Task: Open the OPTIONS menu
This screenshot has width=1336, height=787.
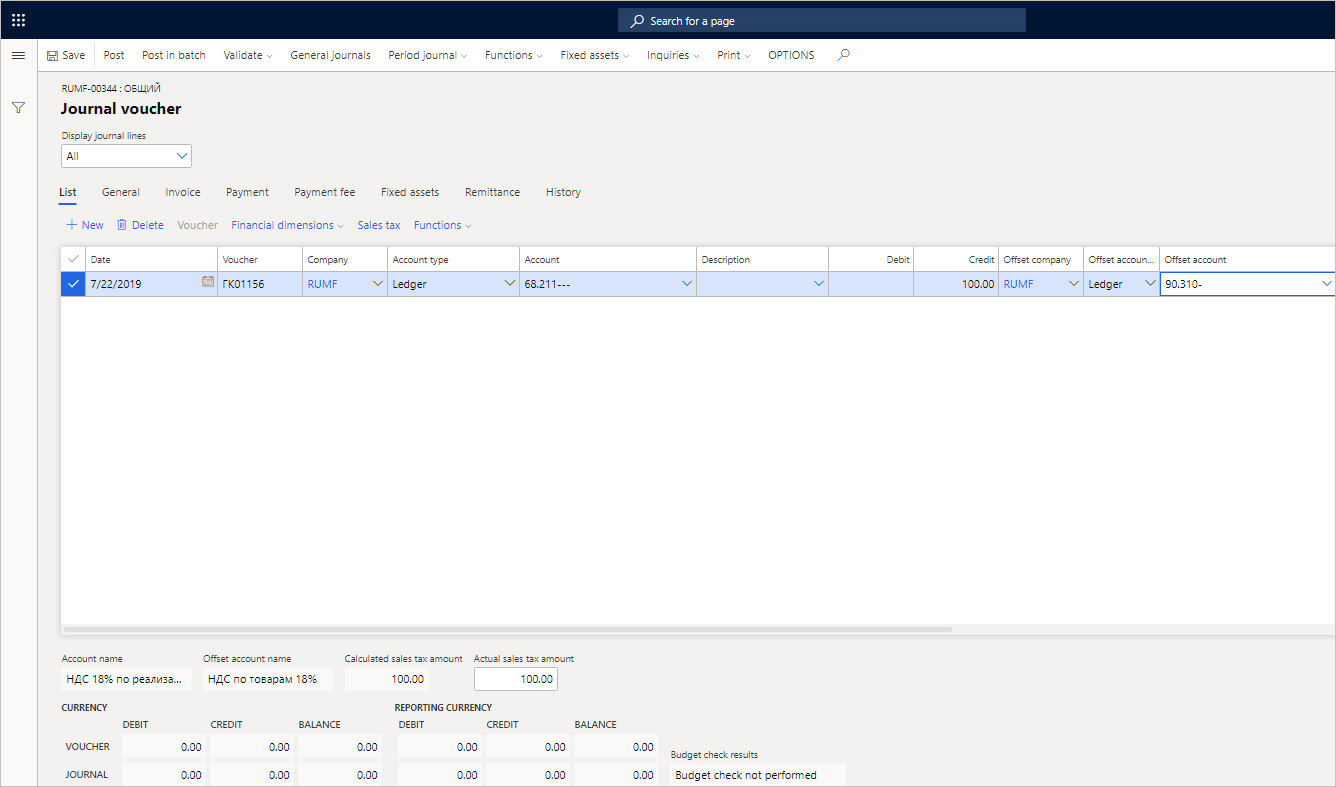Action: pos(791,55)
